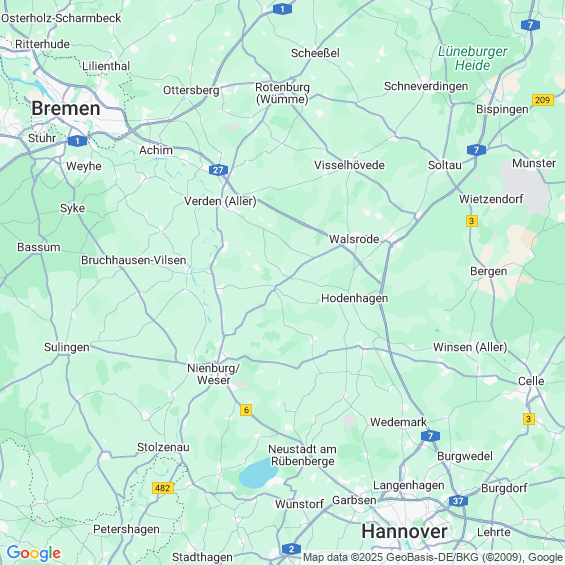Click the B3 road shield near Wietzendorf
This screenshot has width=565, height=565.
pos(472,221)
